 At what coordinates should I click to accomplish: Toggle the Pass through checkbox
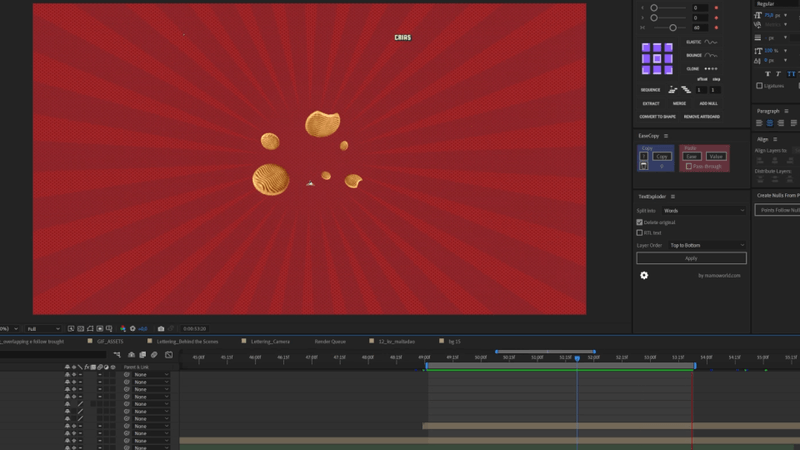[x=689, y=166]
